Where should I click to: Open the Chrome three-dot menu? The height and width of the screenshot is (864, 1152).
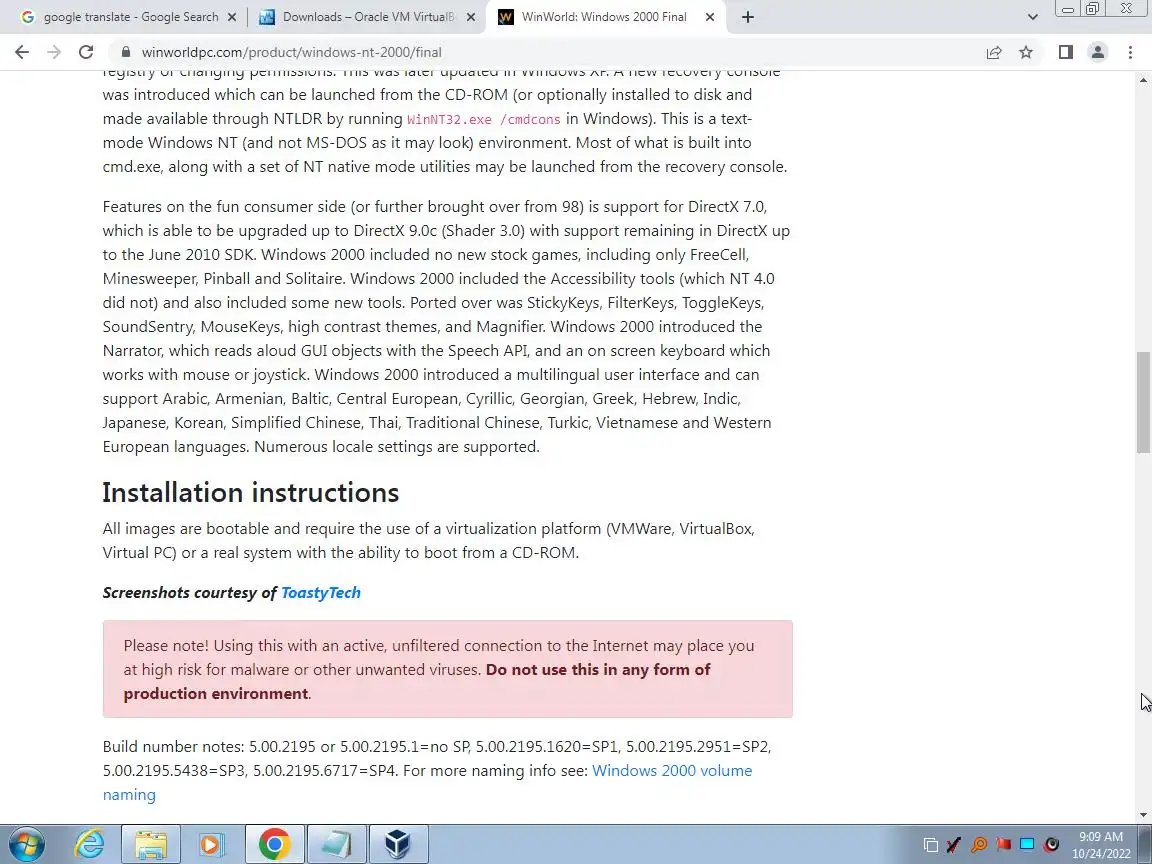pos(1130,52)
